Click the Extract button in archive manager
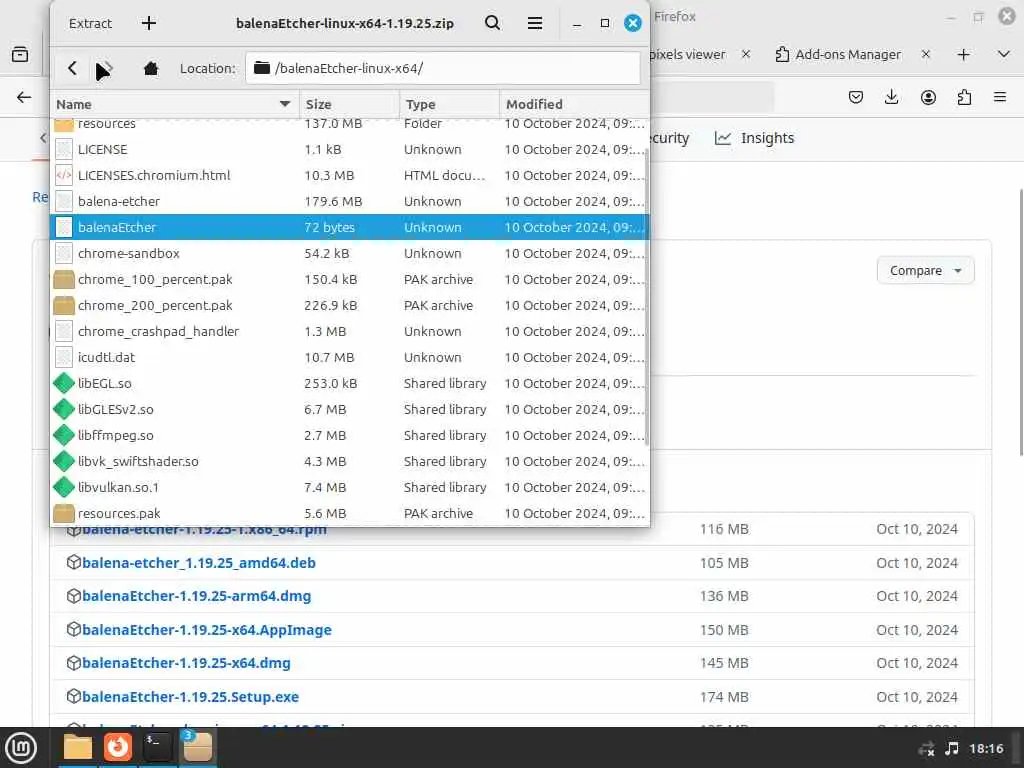Viewport: 1024px width, 768px height. click(x=90, y=24)
